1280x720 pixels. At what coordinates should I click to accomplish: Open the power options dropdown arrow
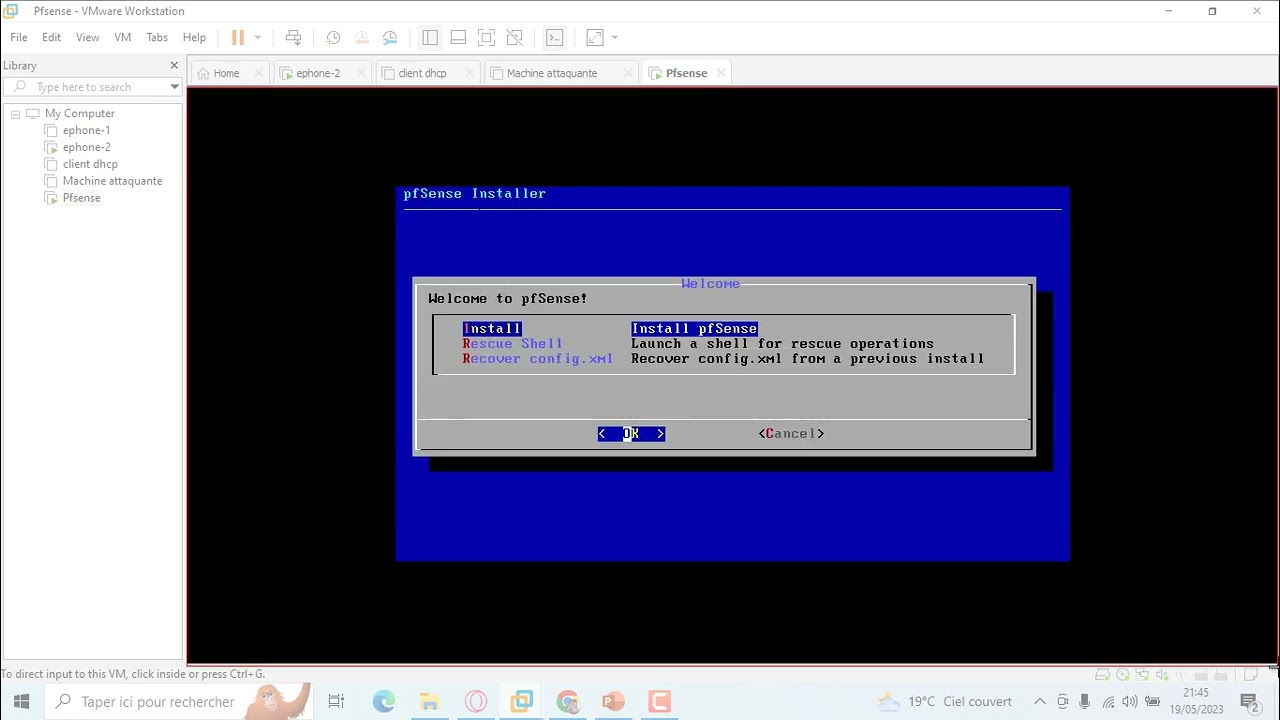click(x=257, y=37)
